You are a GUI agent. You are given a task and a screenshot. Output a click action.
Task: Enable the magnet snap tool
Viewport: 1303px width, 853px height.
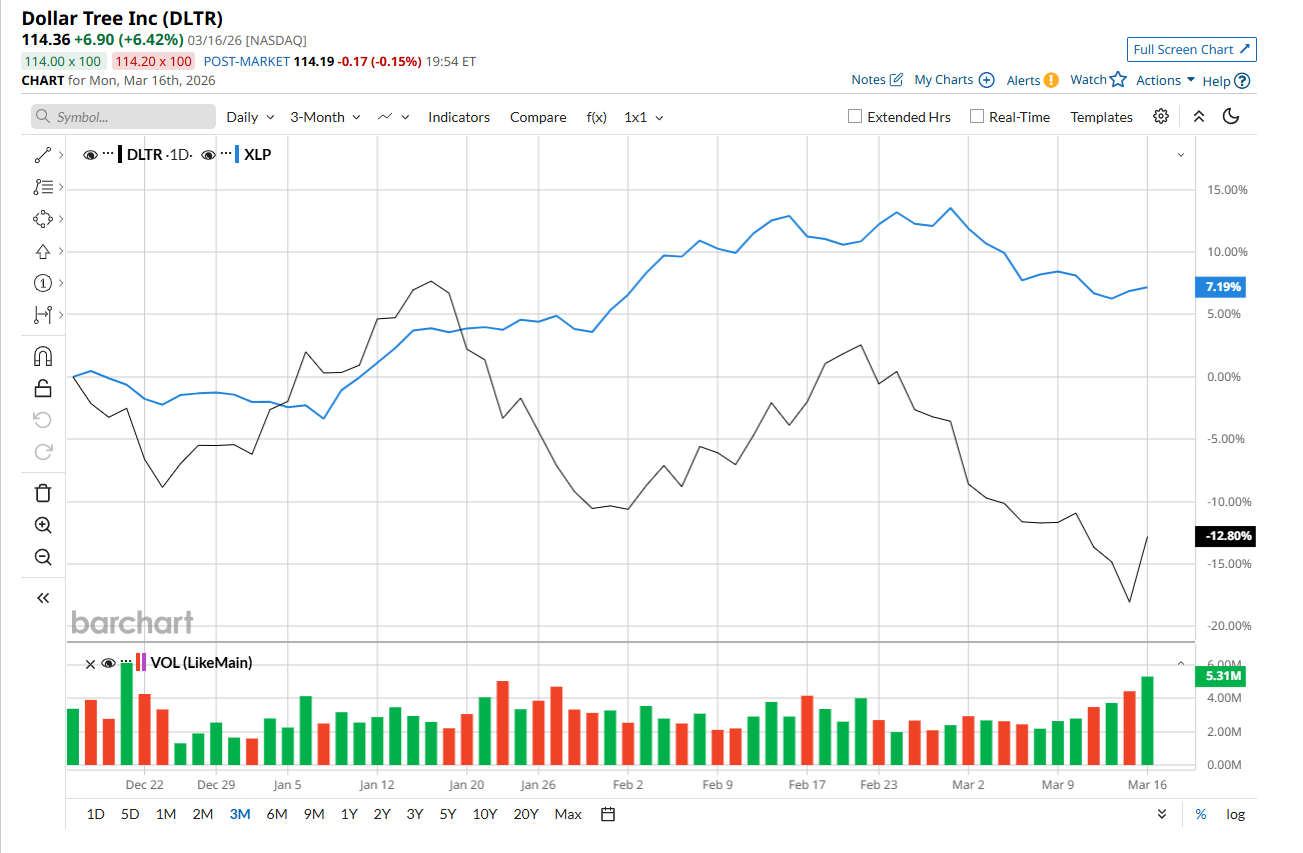coord(43,357)
